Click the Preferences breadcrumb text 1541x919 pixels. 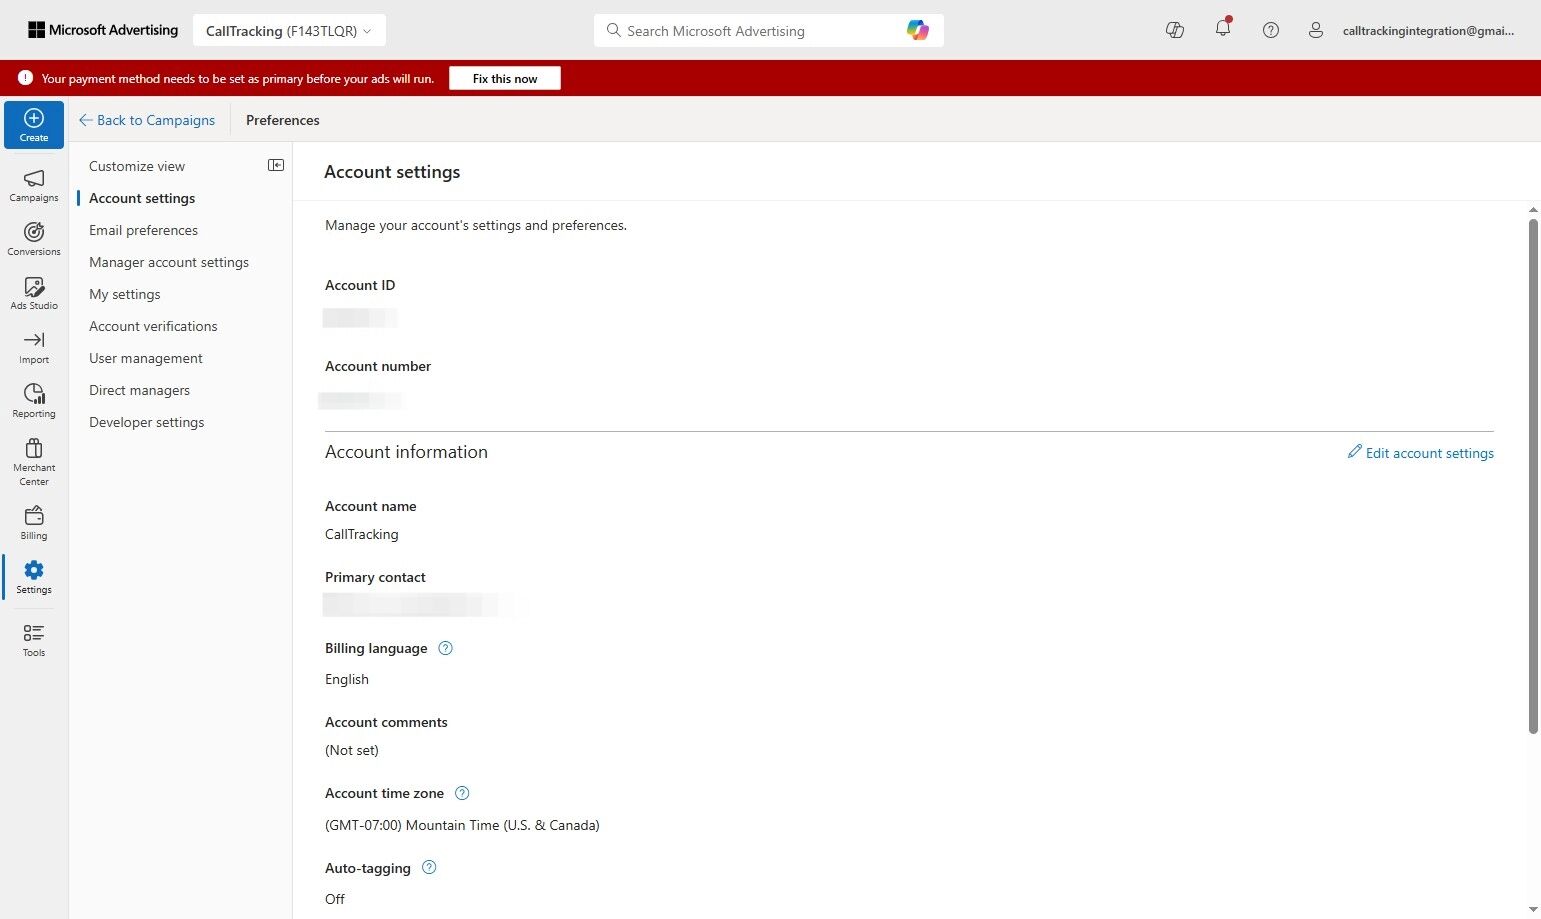(x=283, y=120)
